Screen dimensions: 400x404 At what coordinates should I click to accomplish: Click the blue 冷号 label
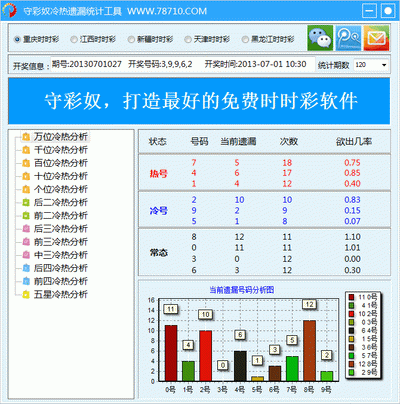158,211
